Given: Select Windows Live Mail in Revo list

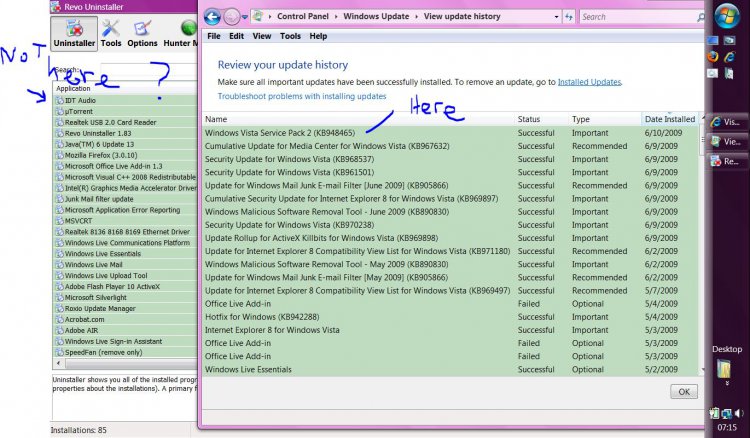Looking at the screenshot, I should click(125, 265).
